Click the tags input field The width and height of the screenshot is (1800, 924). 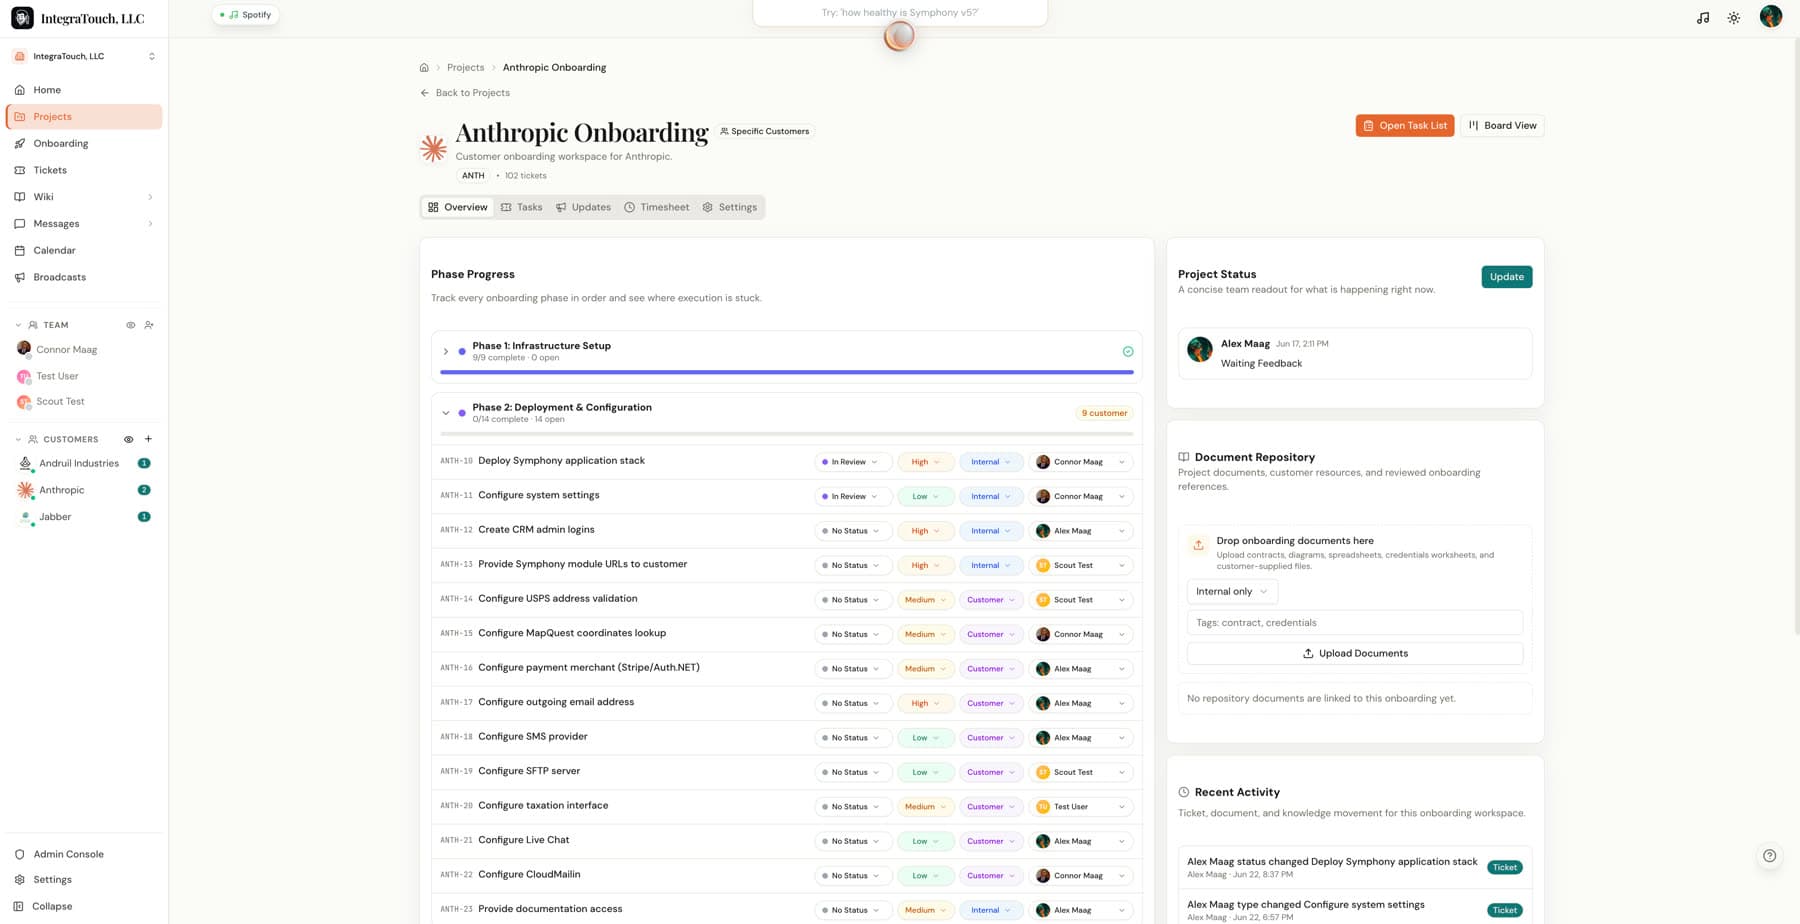pos(1354,623)
